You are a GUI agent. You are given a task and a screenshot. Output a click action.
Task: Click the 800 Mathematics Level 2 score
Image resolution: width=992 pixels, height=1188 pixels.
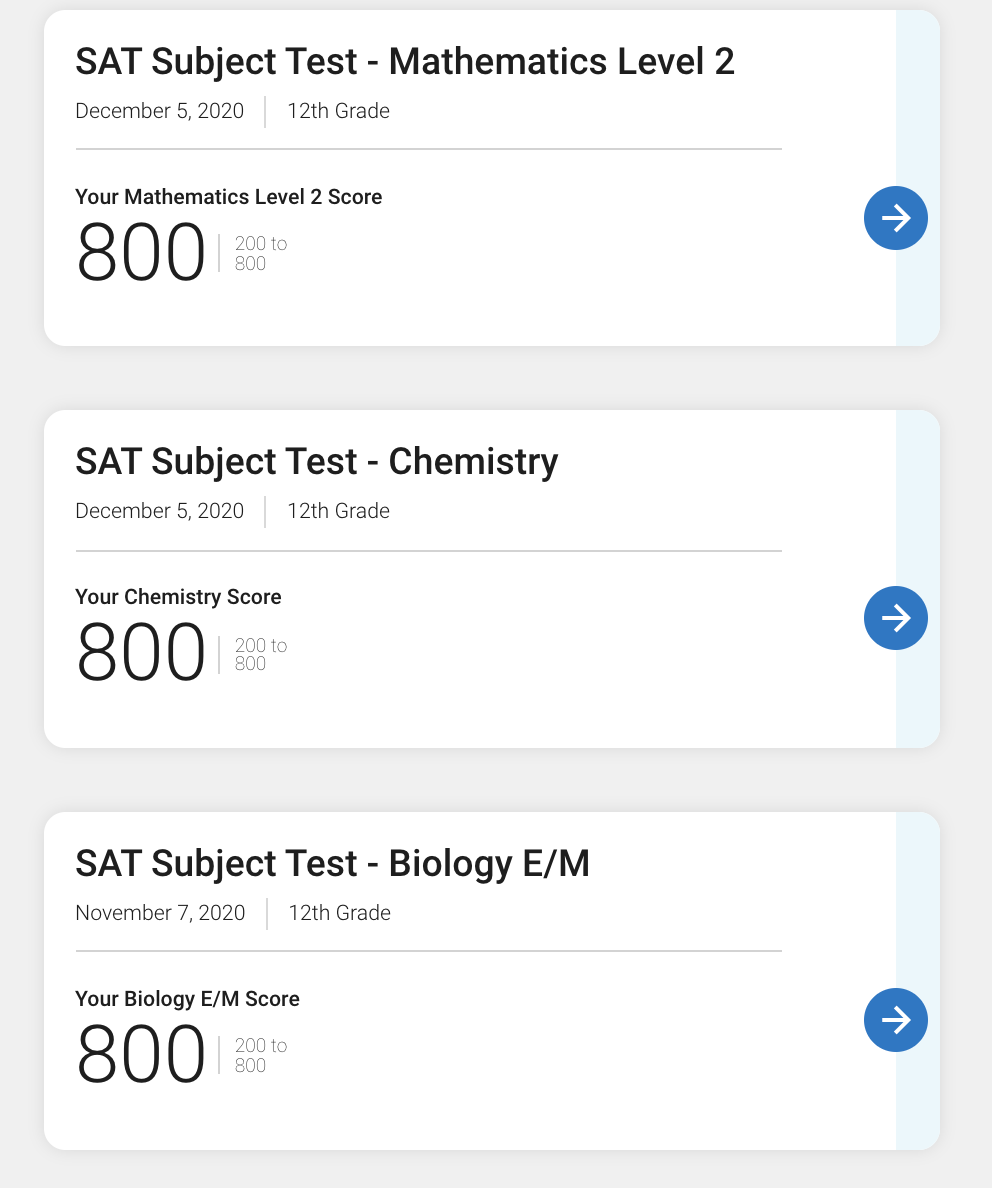point(141,252)
